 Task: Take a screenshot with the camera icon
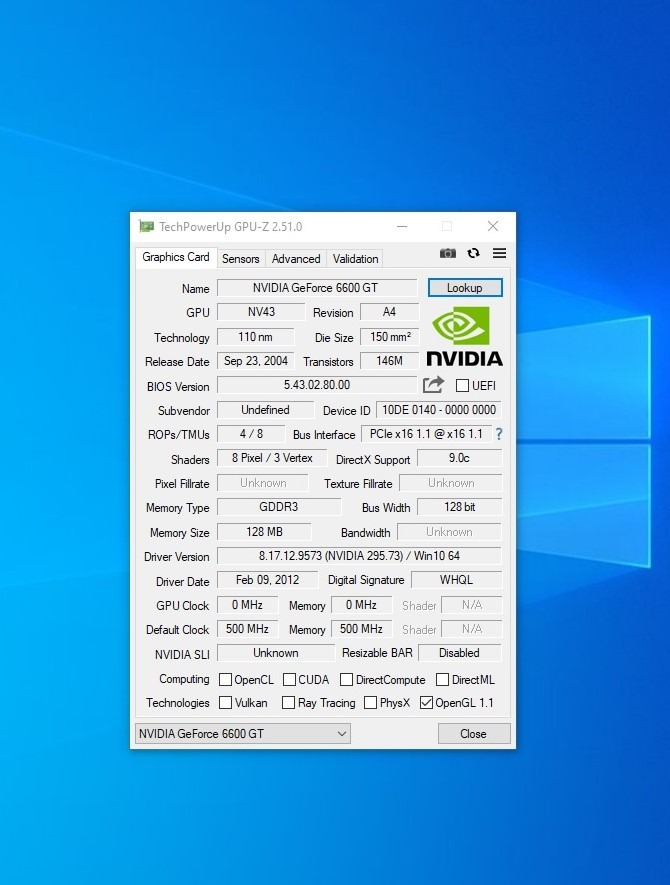click(448, 253)
